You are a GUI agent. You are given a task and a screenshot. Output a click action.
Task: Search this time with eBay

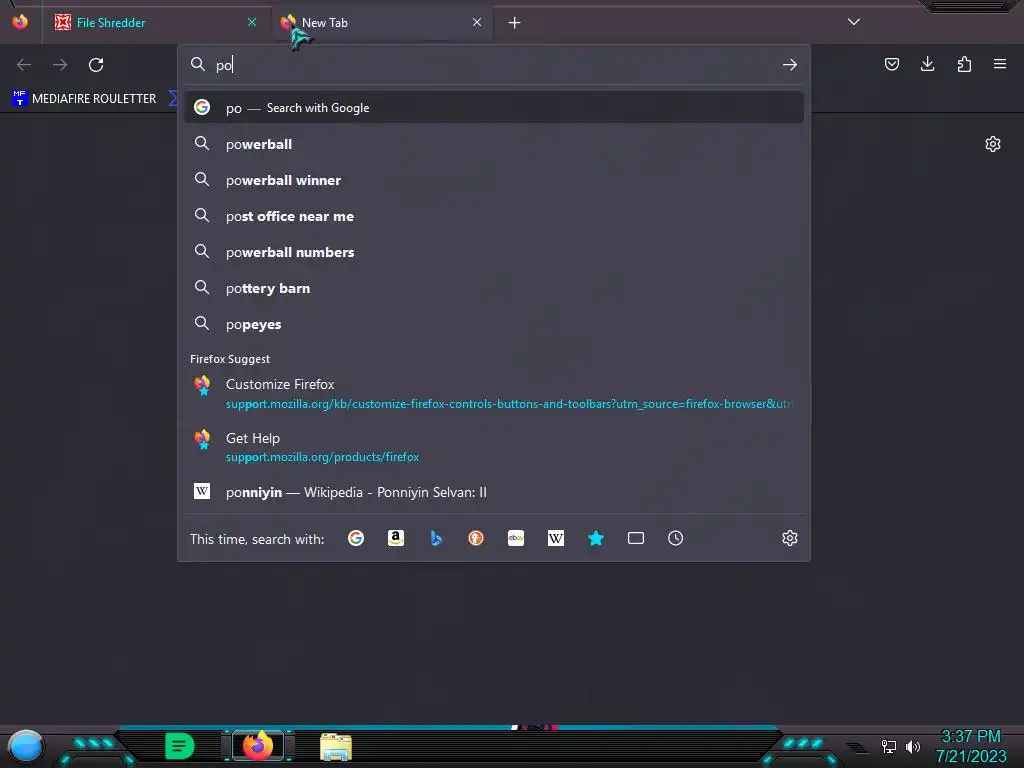(516, 538)
